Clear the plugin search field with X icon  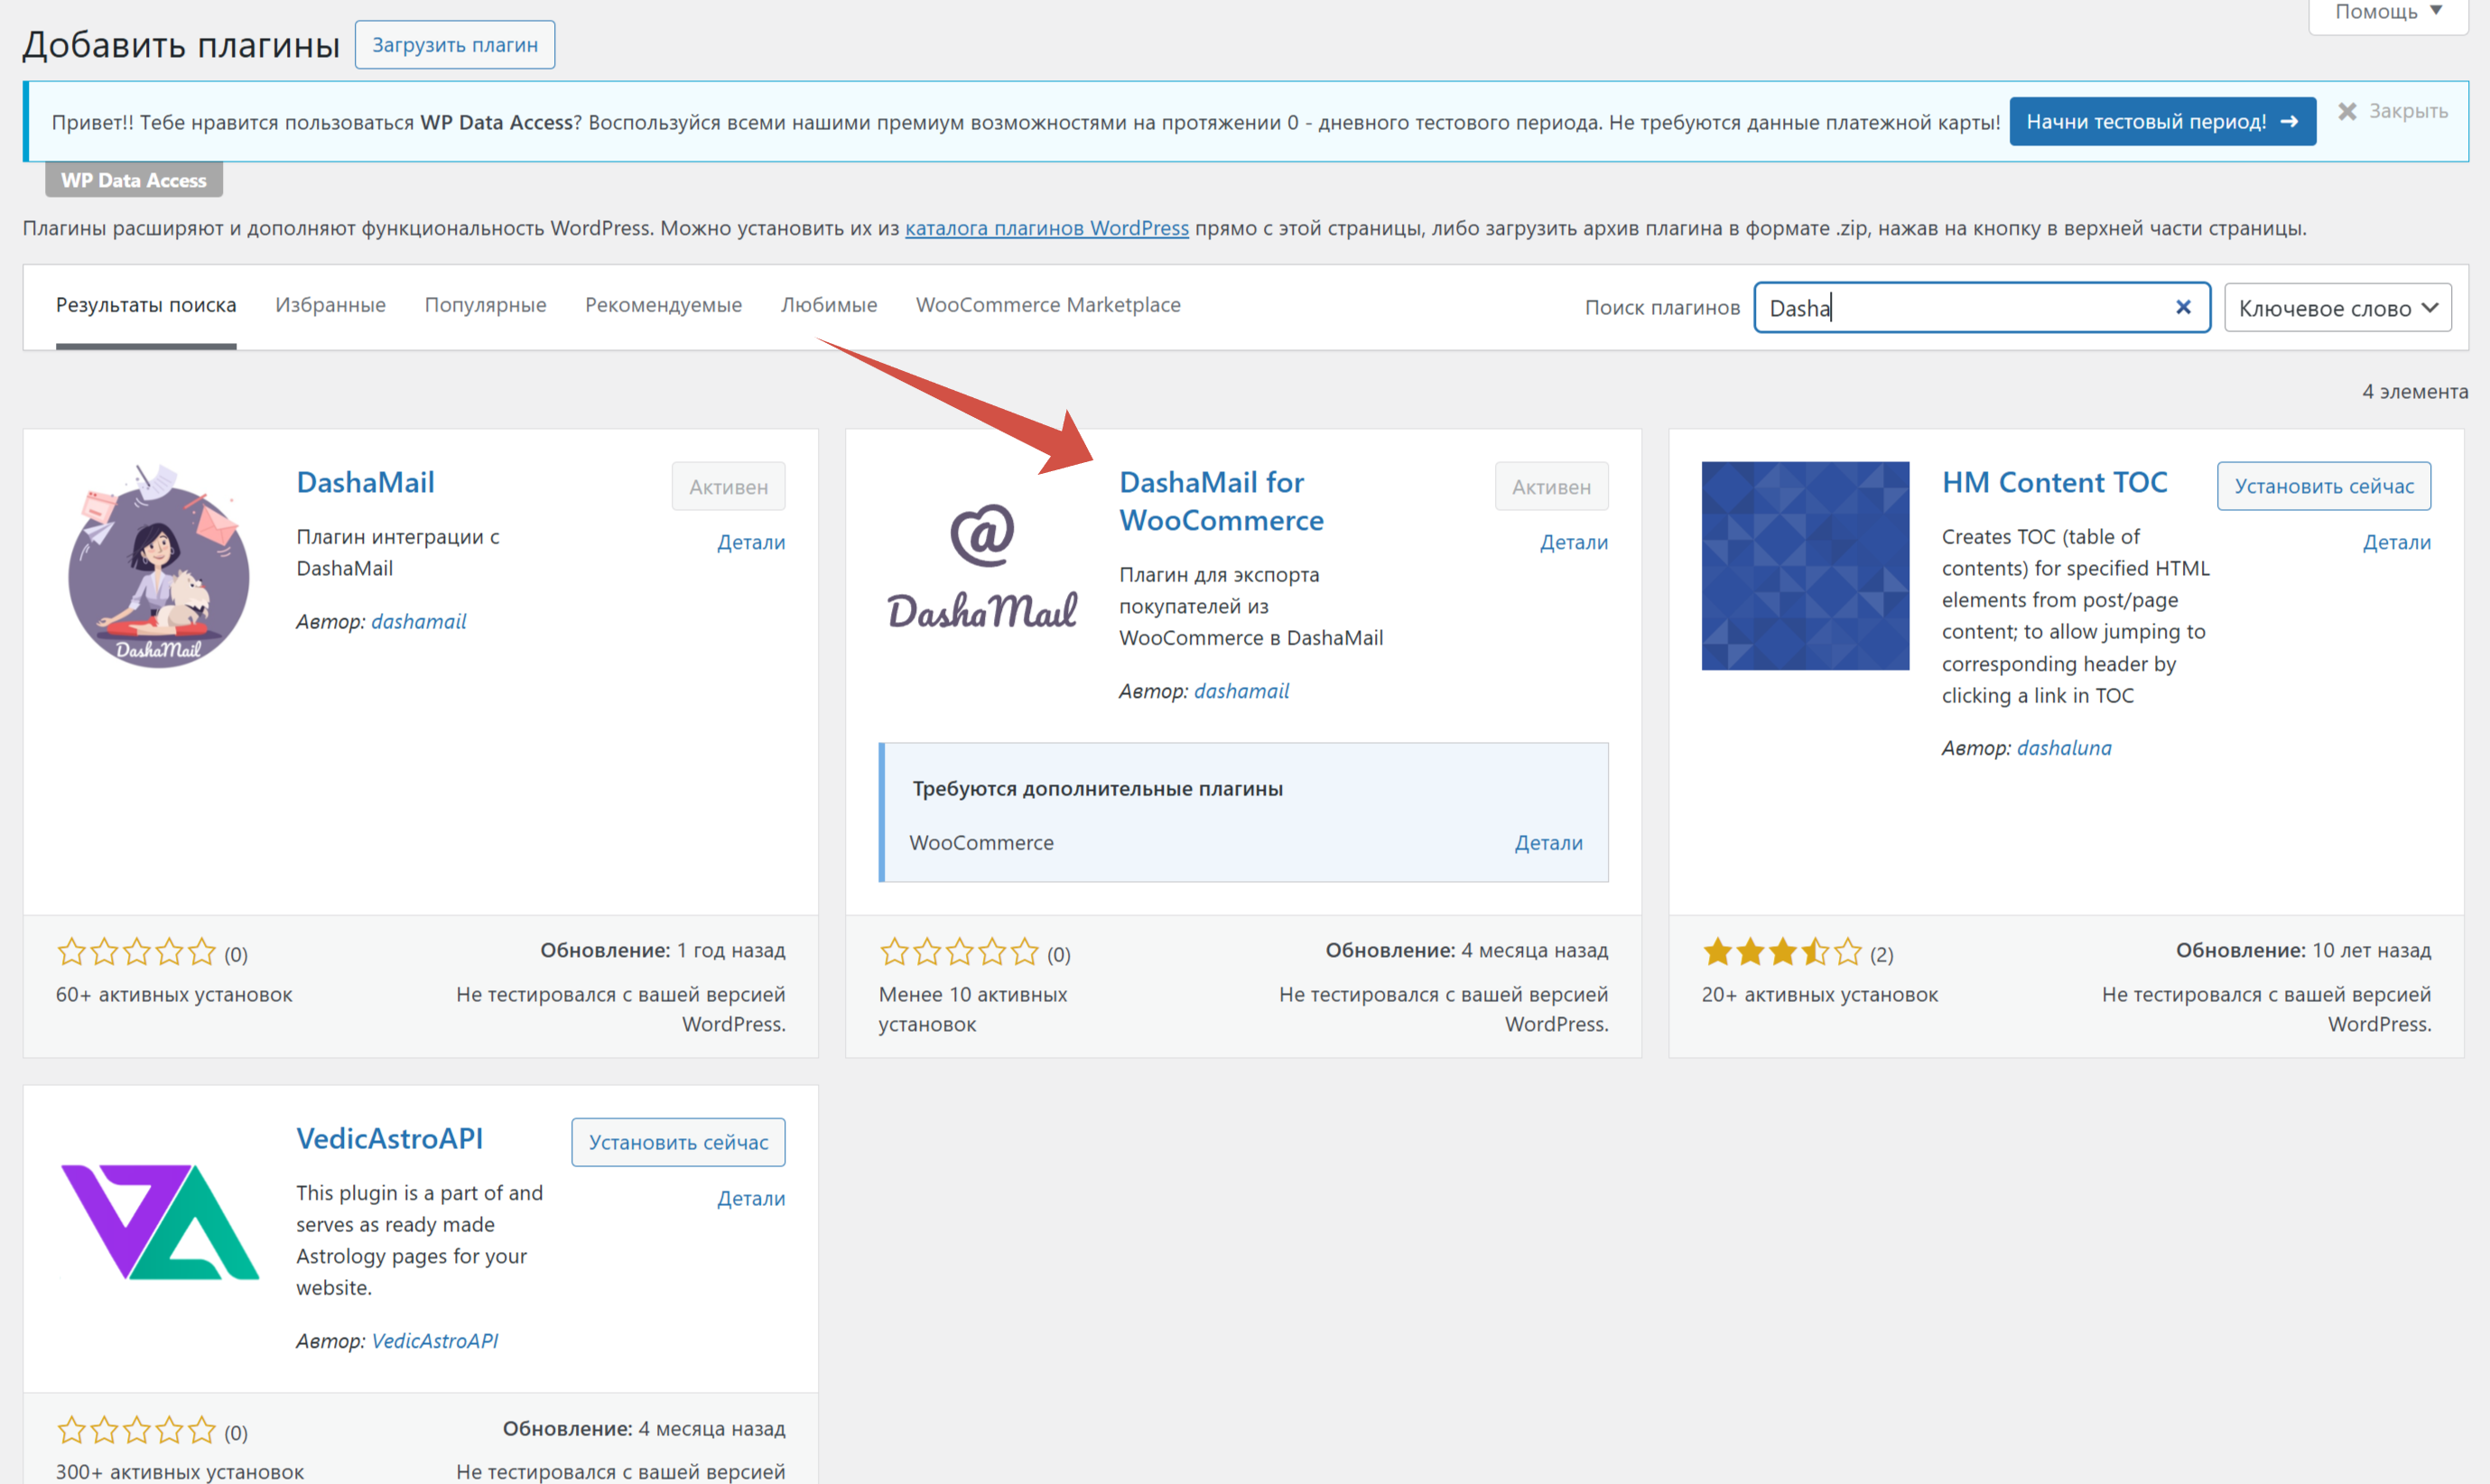(x=2183, y=308)
